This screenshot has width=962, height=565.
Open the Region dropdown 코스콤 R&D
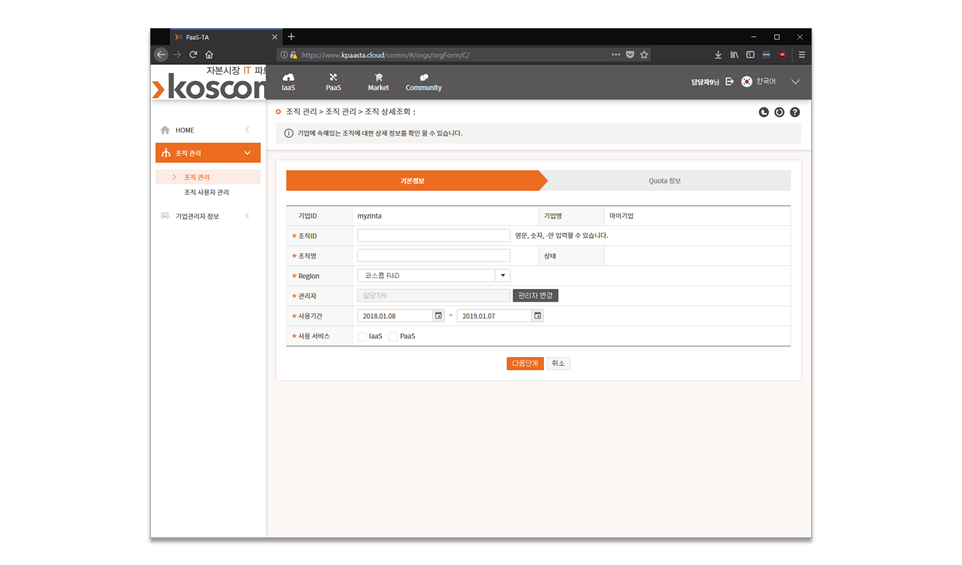coord(434,275)
